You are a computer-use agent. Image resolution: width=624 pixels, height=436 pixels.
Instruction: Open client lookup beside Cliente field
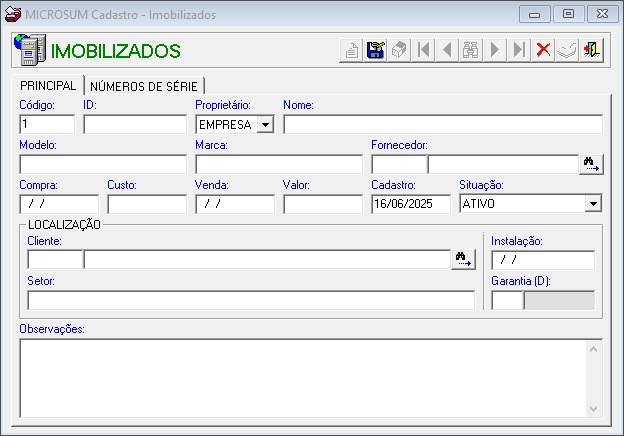[x=463, y=260]
